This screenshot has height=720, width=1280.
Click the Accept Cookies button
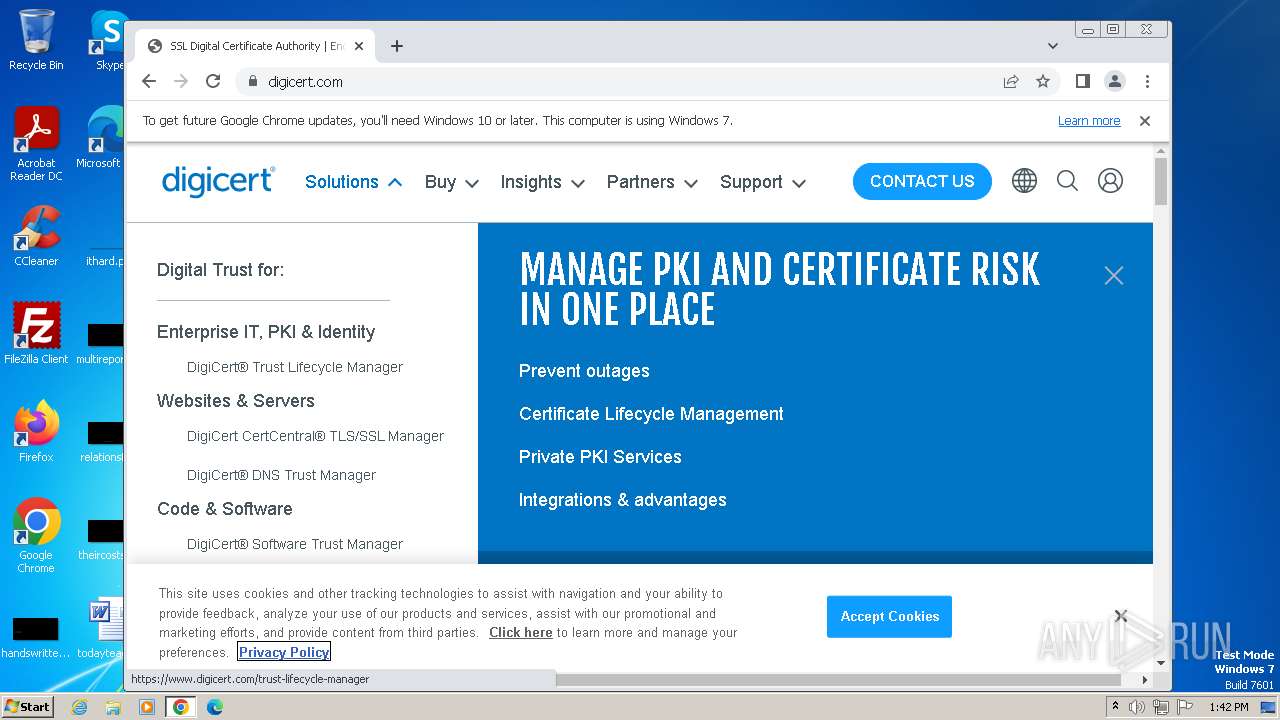point(889,616)
